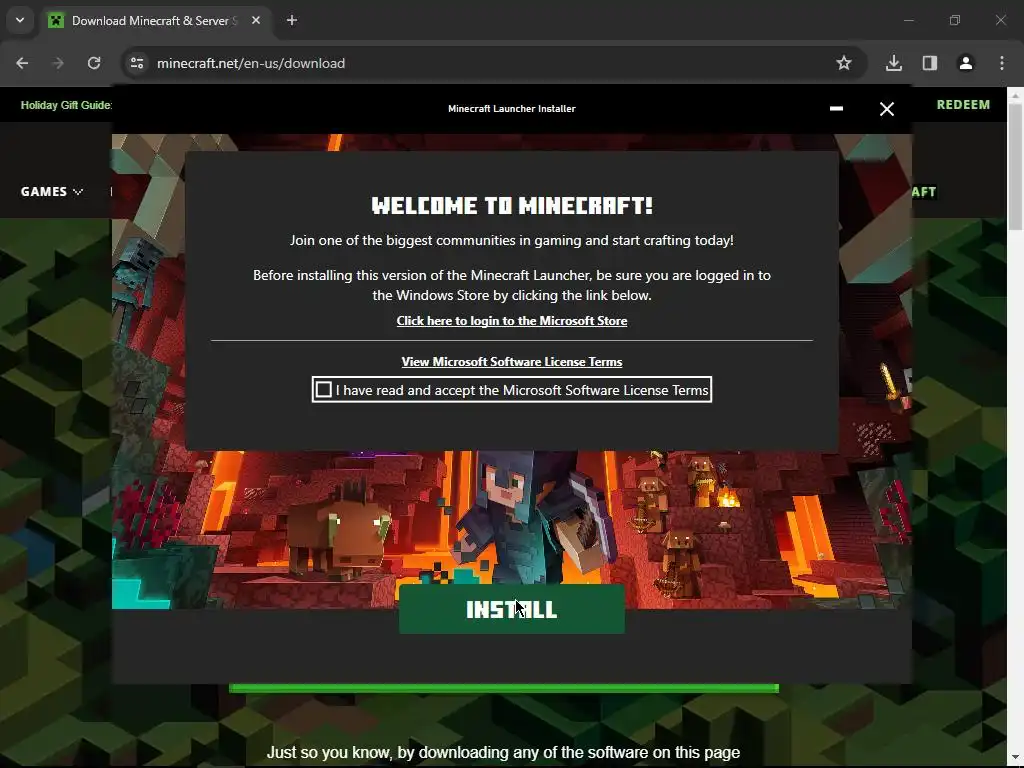Open the Chrome downloads icon
This screenshot has height=768, width=1024.
tap(893, 63)
